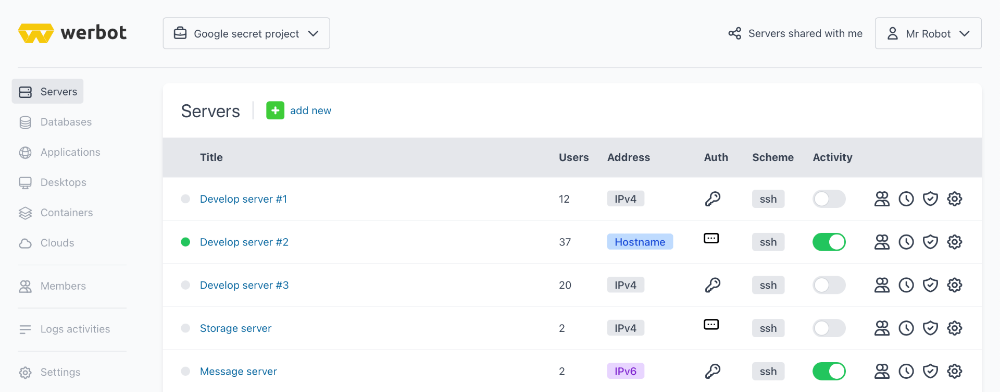Open the Storage server link

pos(235,328)
